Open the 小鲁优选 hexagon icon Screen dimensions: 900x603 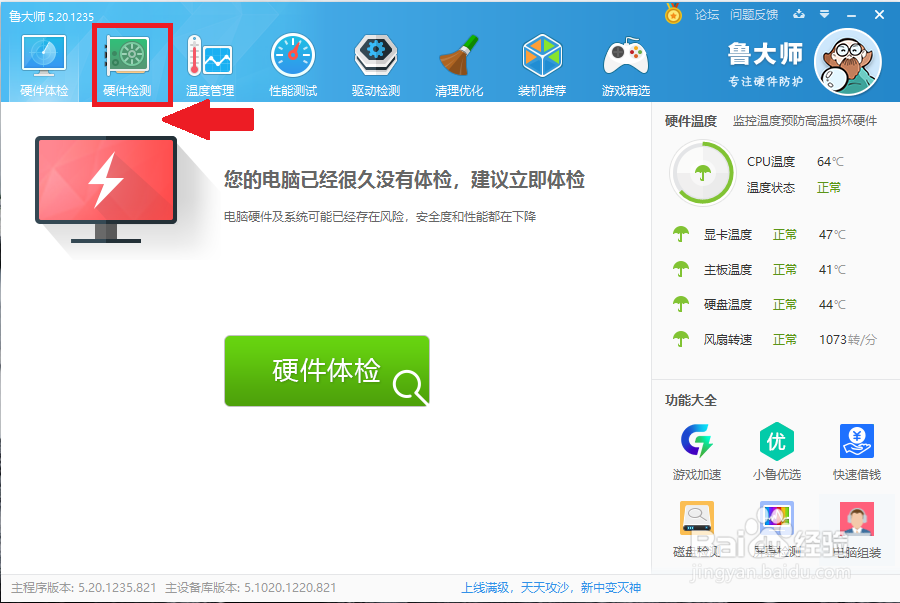[777, 441]
